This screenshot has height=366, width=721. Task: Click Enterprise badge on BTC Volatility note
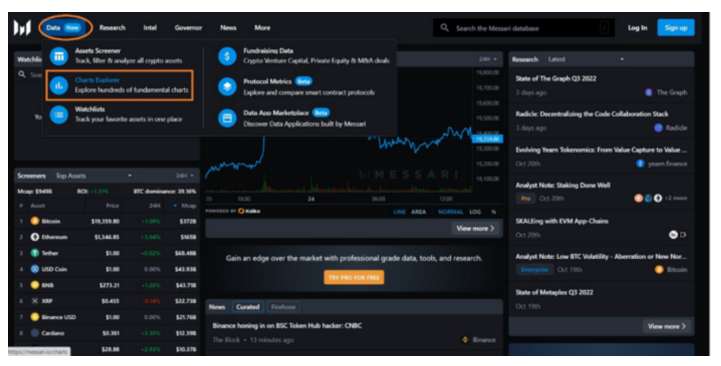click(x=534, y=269)
